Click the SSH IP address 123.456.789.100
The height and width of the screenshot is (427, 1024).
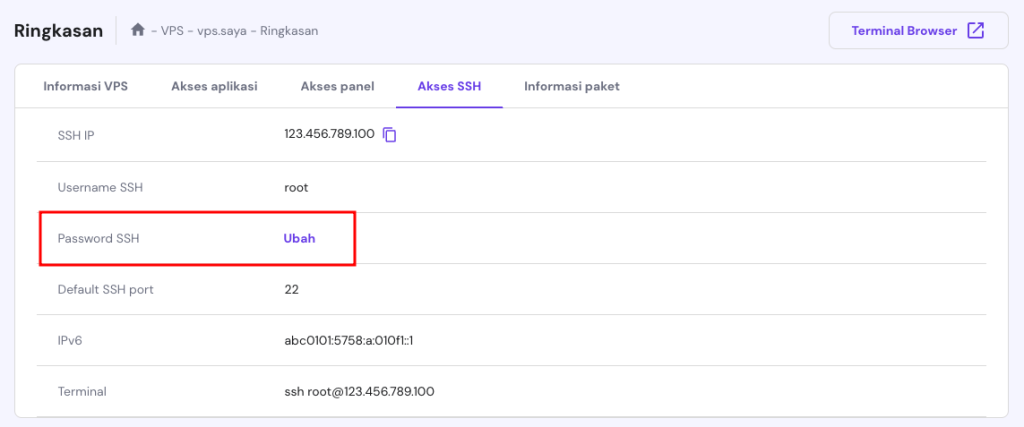[x=329, y=135]
